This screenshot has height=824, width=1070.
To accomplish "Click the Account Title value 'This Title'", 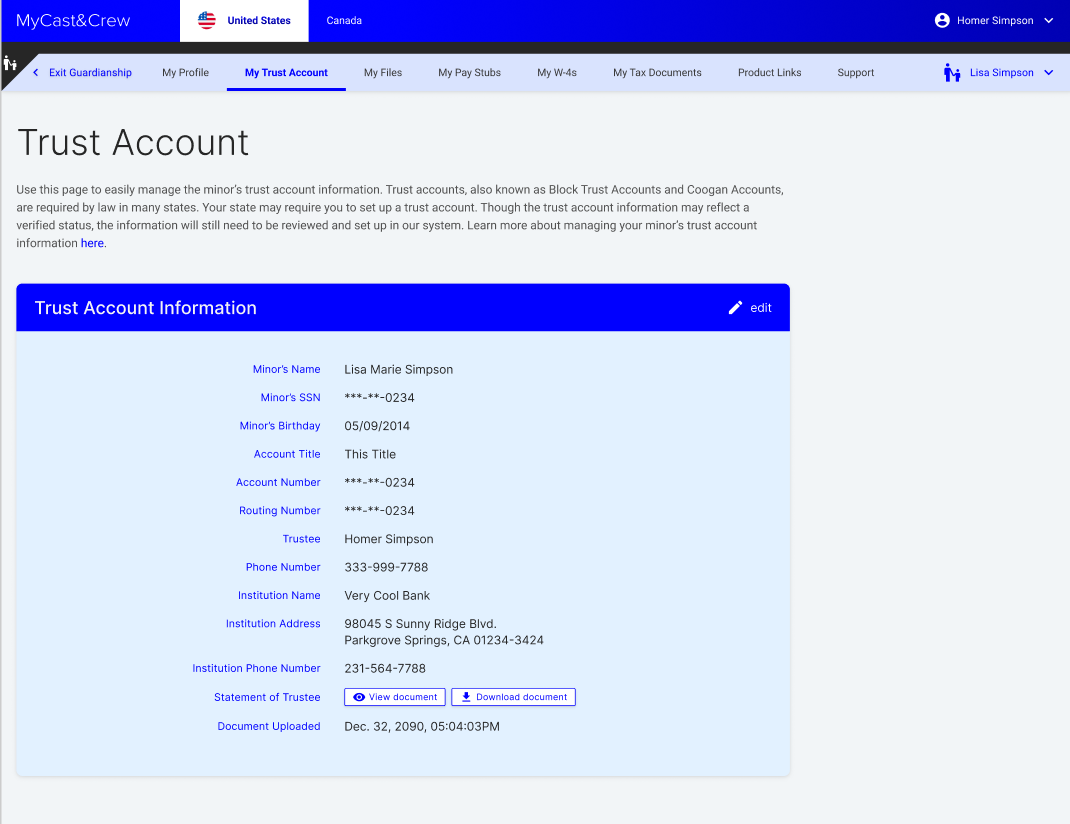I will click(370, 454).
